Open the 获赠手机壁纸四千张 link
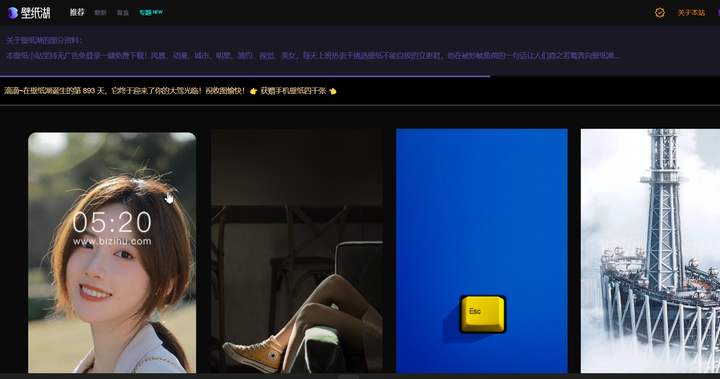Viewport: 720px width, 379px height. pyautogui.click(x=293, y=91)
